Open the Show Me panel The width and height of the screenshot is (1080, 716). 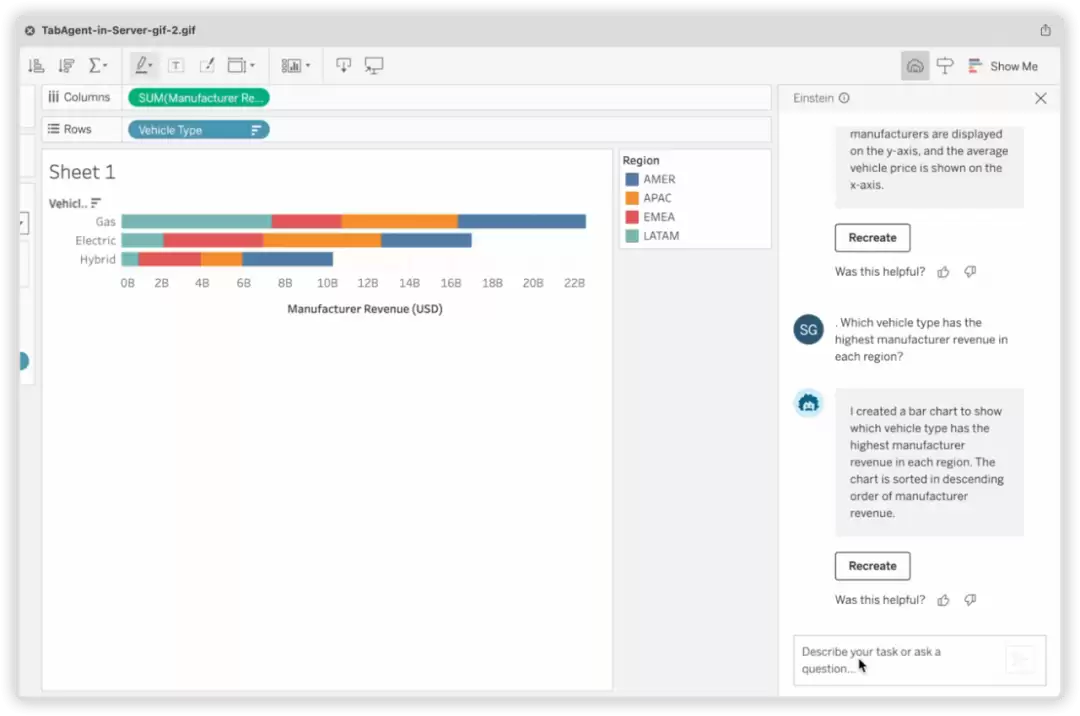click(x=1003, y=66)
